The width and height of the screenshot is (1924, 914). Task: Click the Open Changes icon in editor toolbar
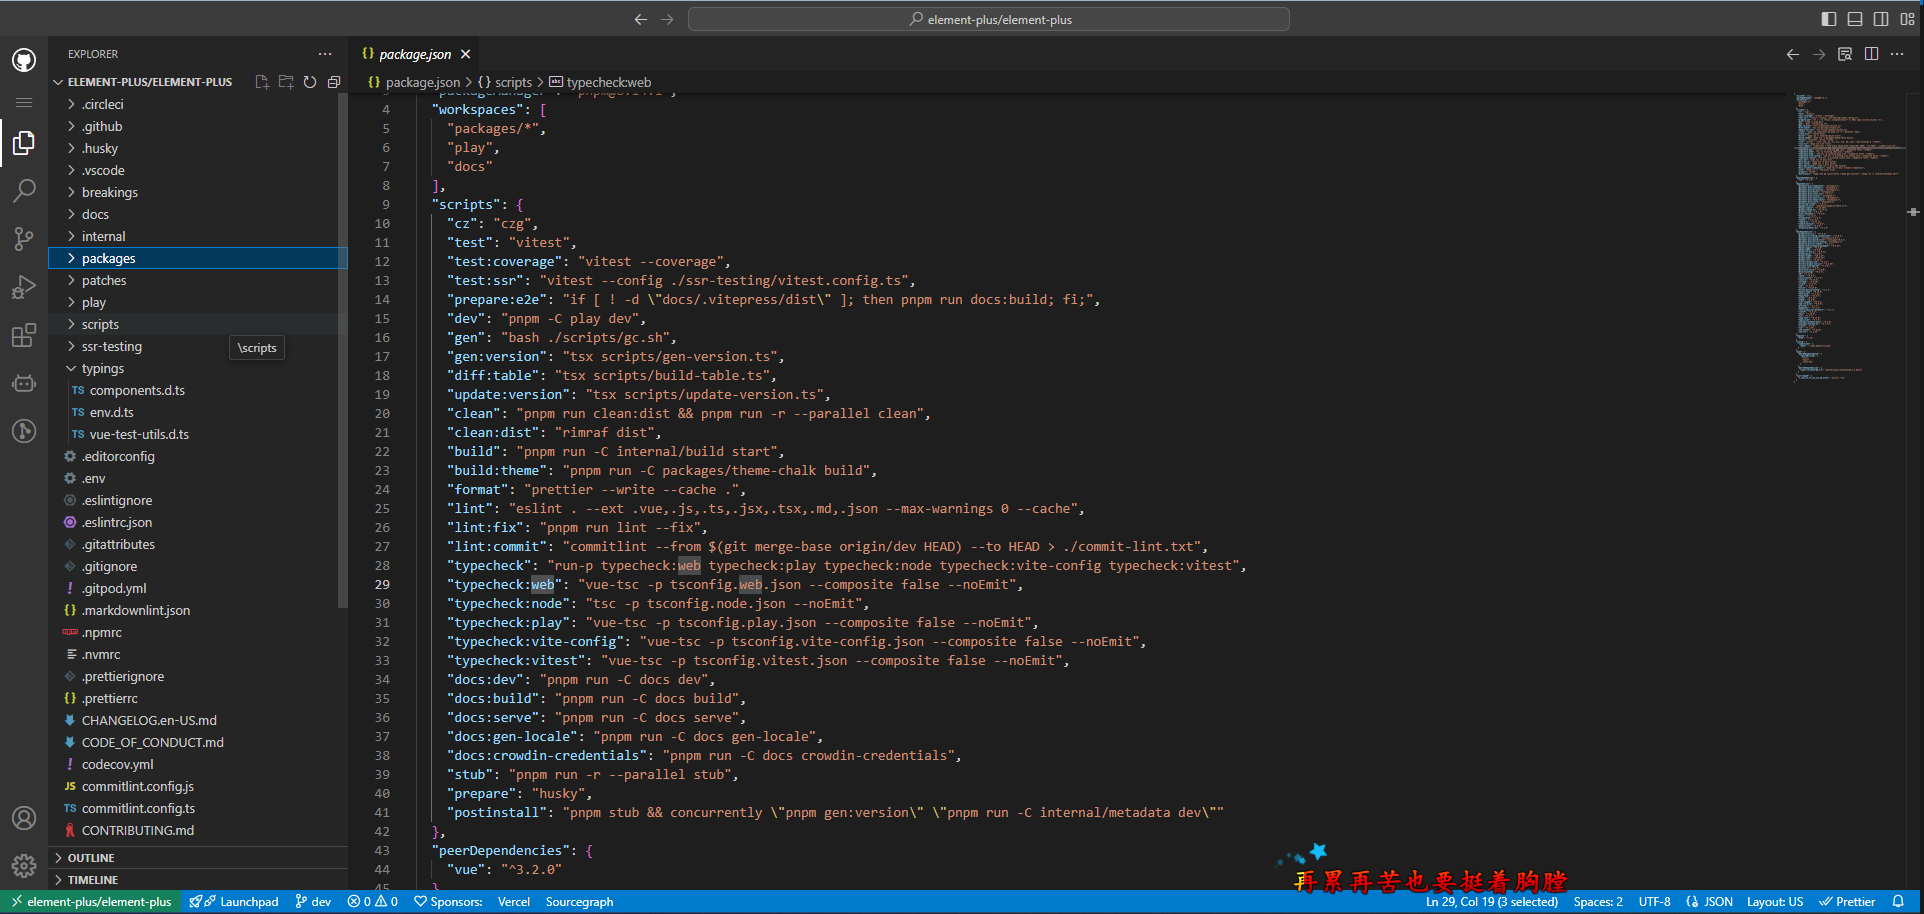tap(1845, 54)
